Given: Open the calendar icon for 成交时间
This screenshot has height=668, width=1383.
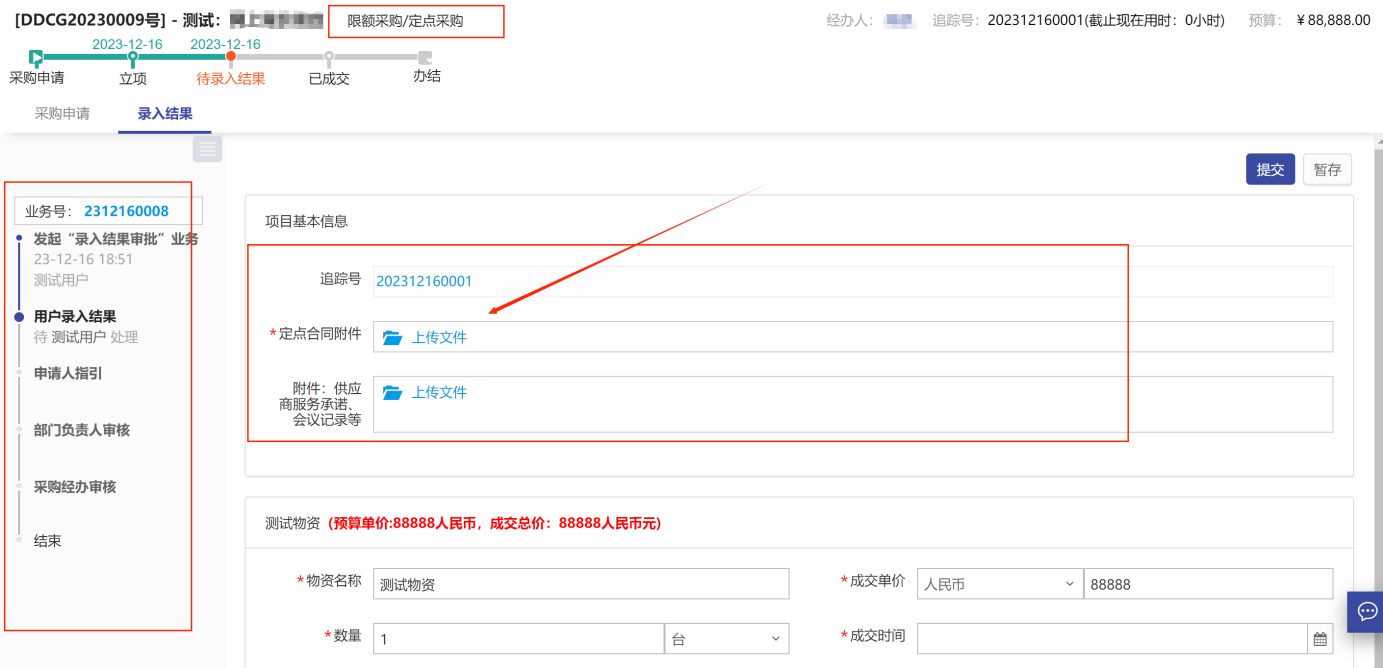Looking at the screenshot, I should click(x=1320, y=639).
